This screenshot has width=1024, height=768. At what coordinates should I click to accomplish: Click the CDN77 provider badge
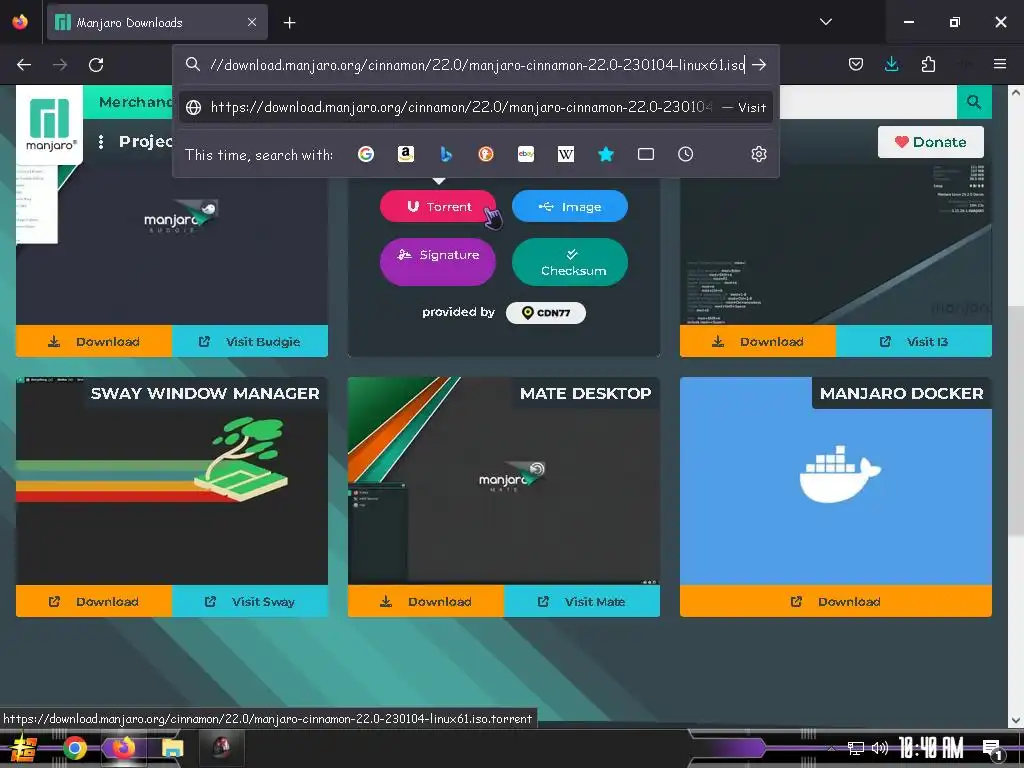click(x=545, y=312)
